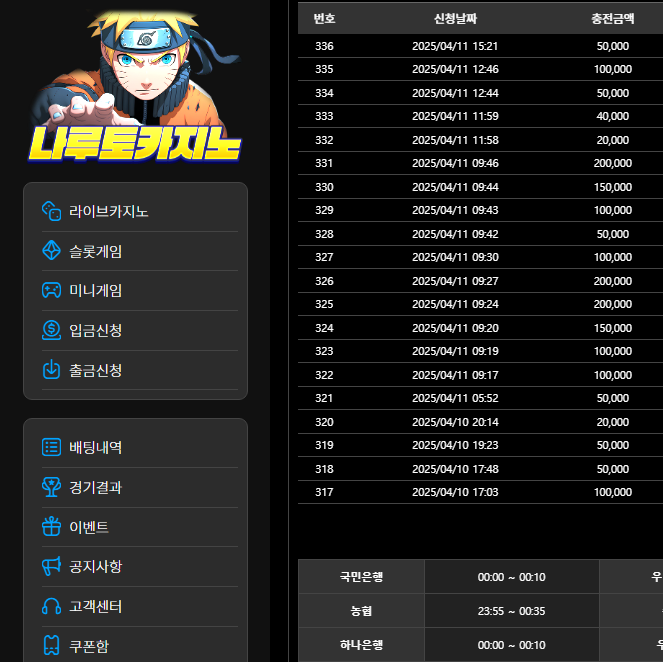Click the 국민은행 bank cell

[x=361, y=576]
